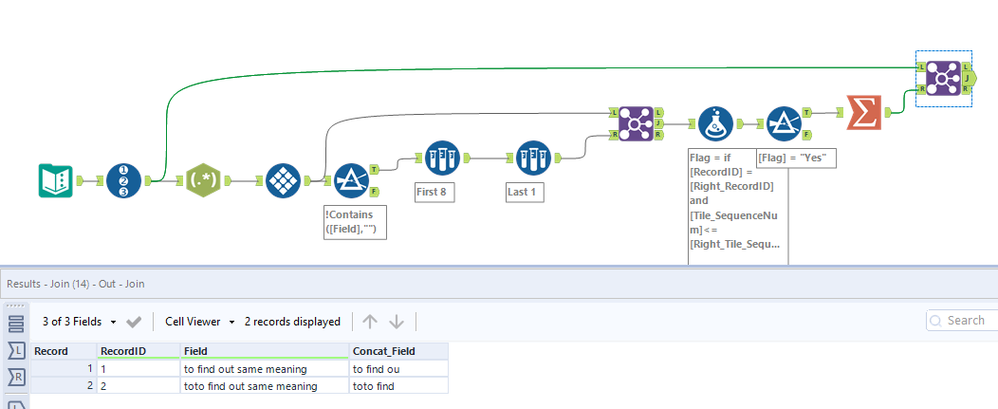This screenshot has height=409, width=998.
Task: Select the Filter tool with Flag = Yes
Action: [x=784, y=123]
